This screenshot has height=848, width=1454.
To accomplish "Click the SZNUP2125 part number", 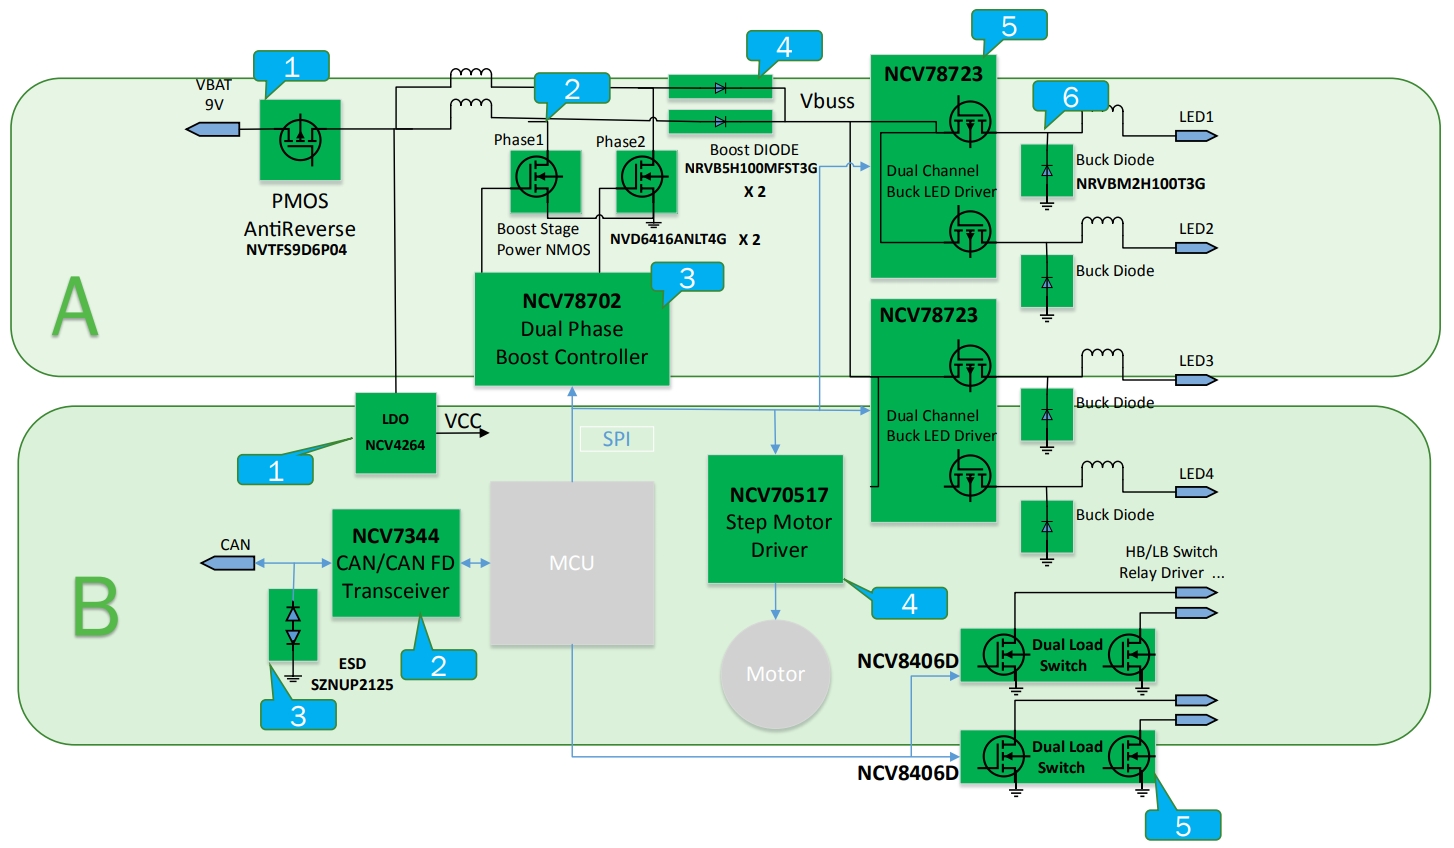I will pos(352,685).
